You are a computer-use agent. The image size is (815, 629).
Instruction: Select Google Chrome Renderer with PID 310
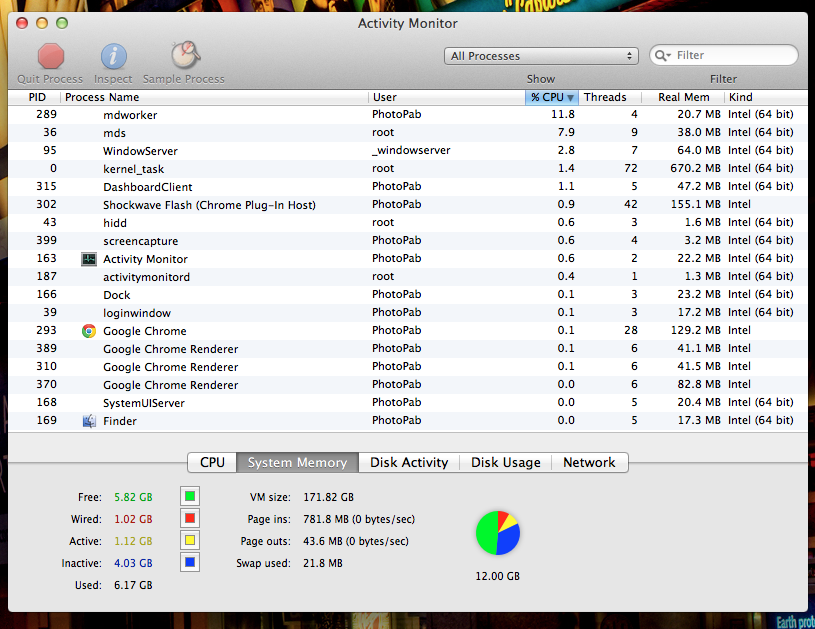click(x=408, y=367)
